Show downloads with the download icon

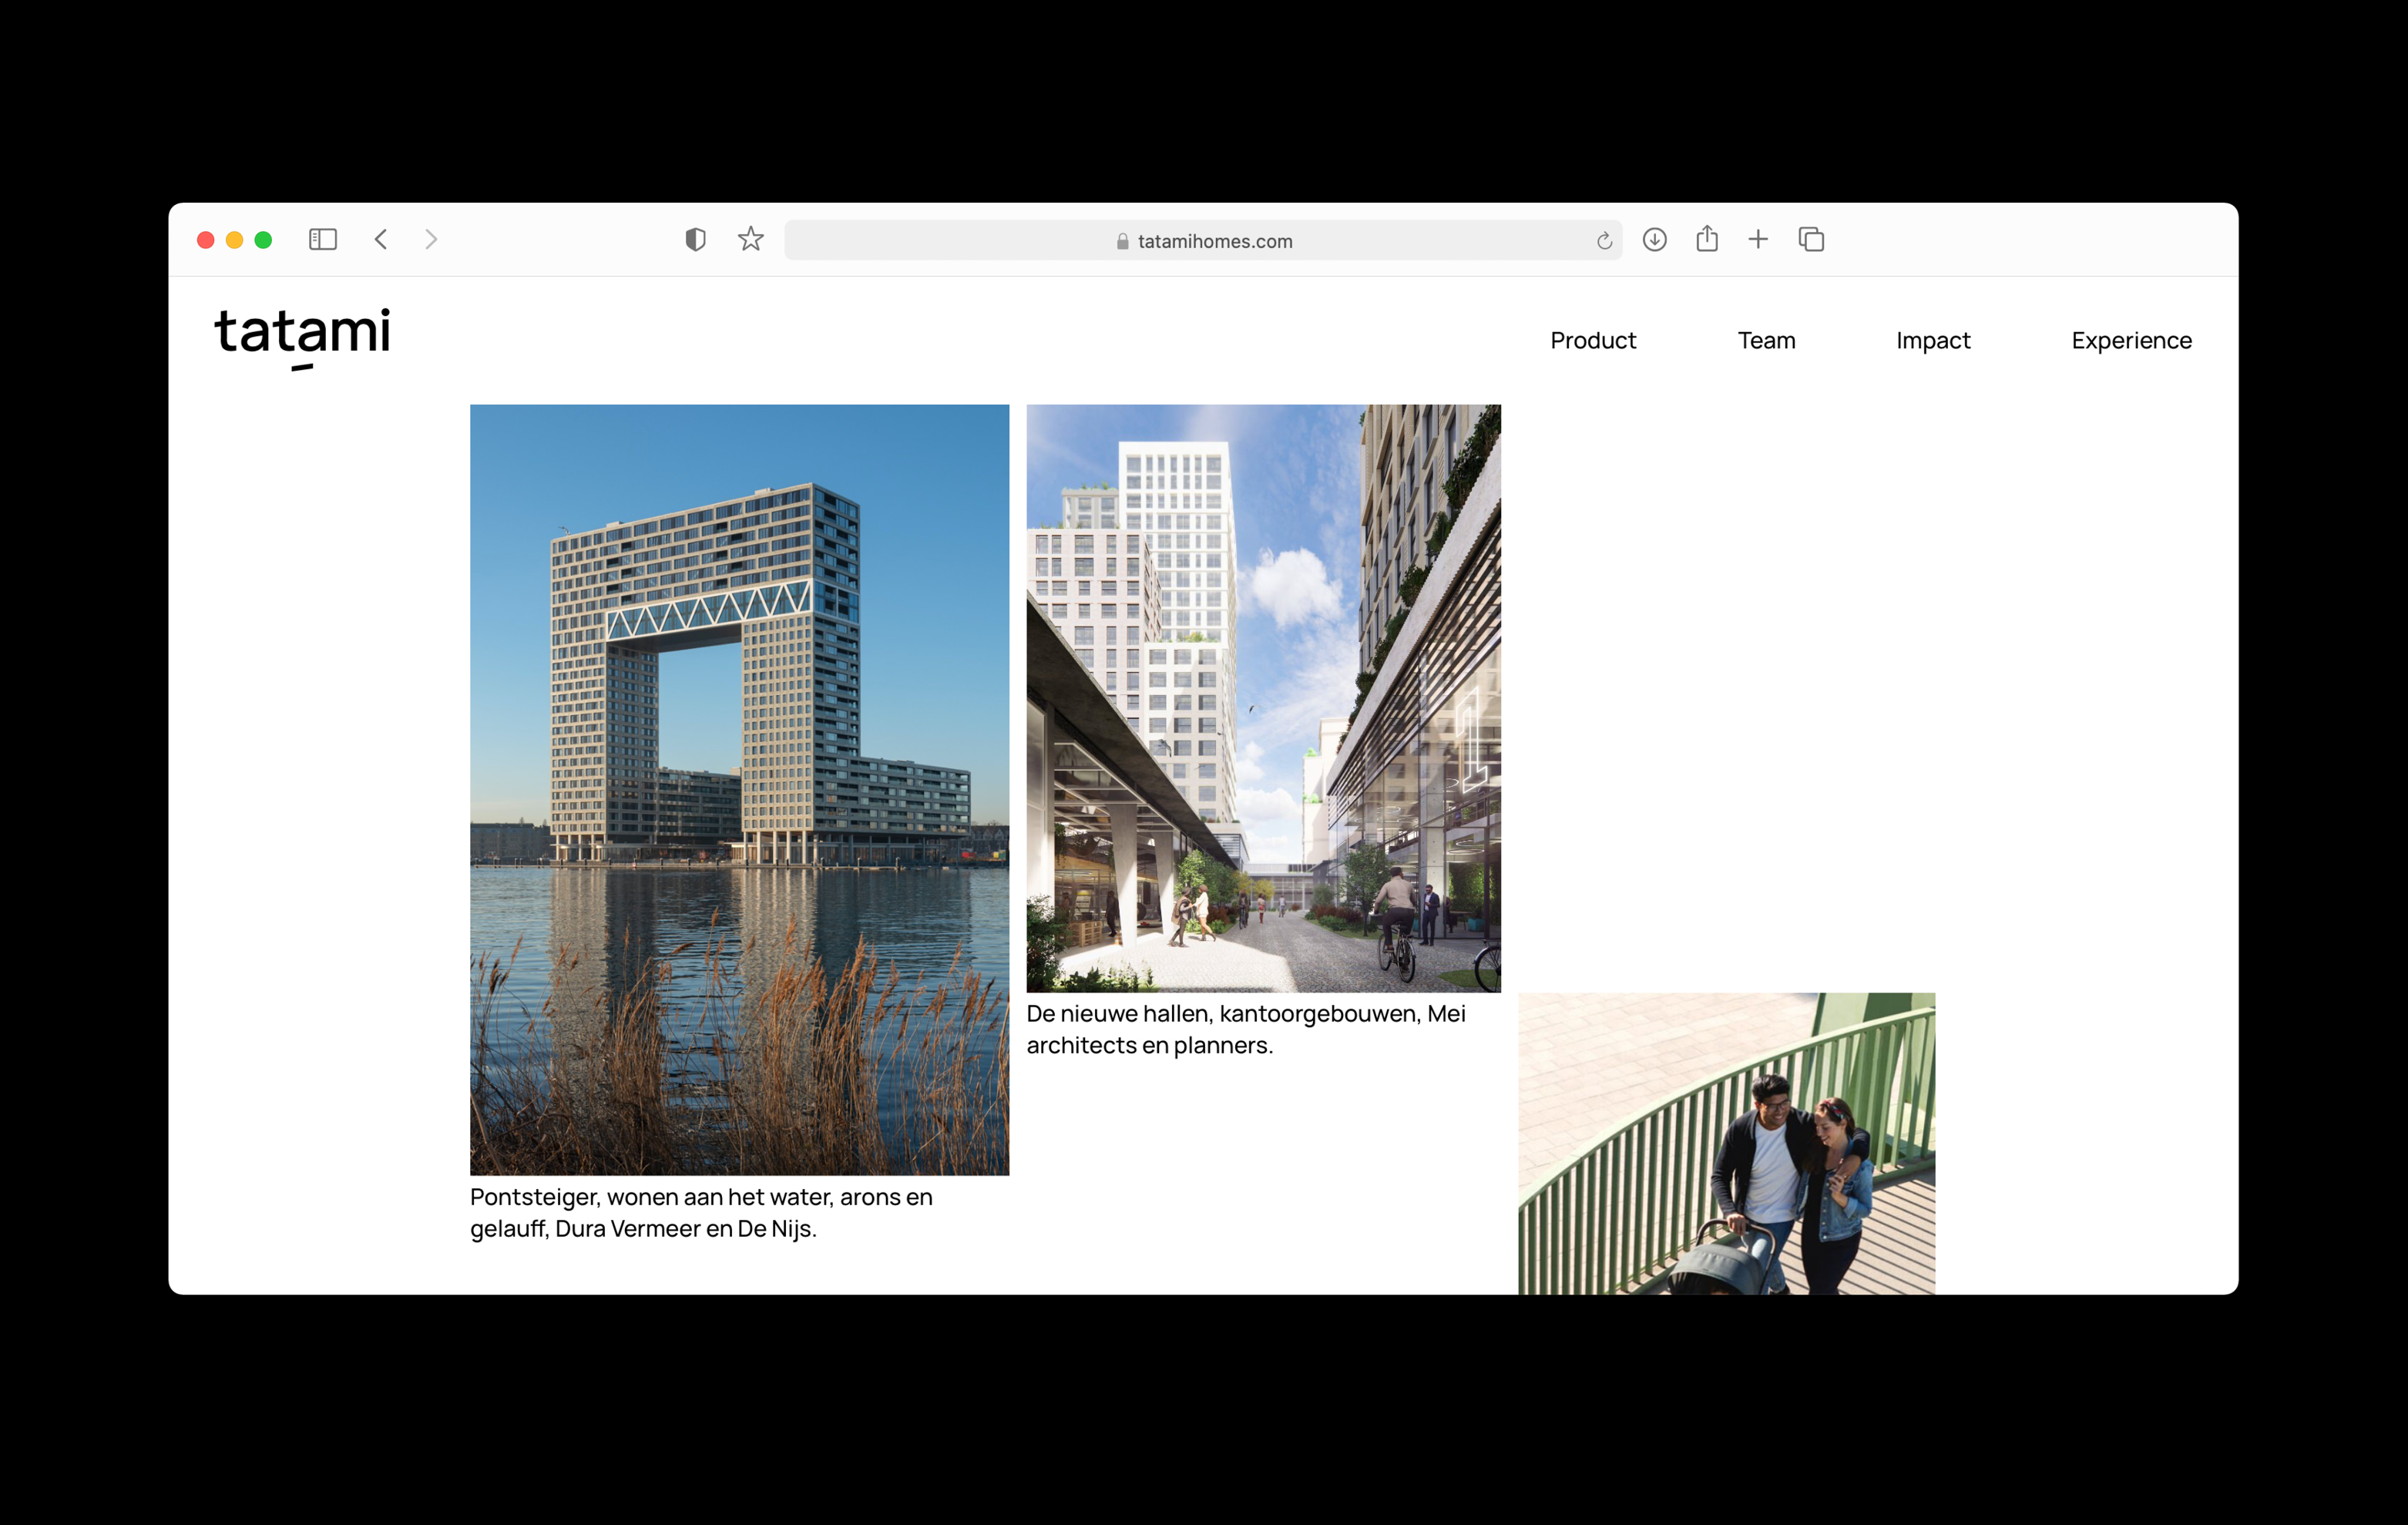[x=1655, y=240]
